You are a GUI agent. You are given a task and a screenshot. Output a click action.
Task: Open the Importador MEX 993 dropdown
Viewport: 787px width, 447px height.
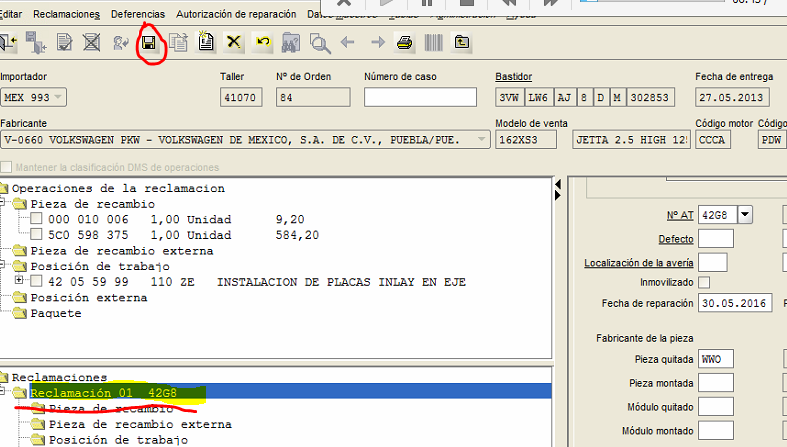pos(58,97)
